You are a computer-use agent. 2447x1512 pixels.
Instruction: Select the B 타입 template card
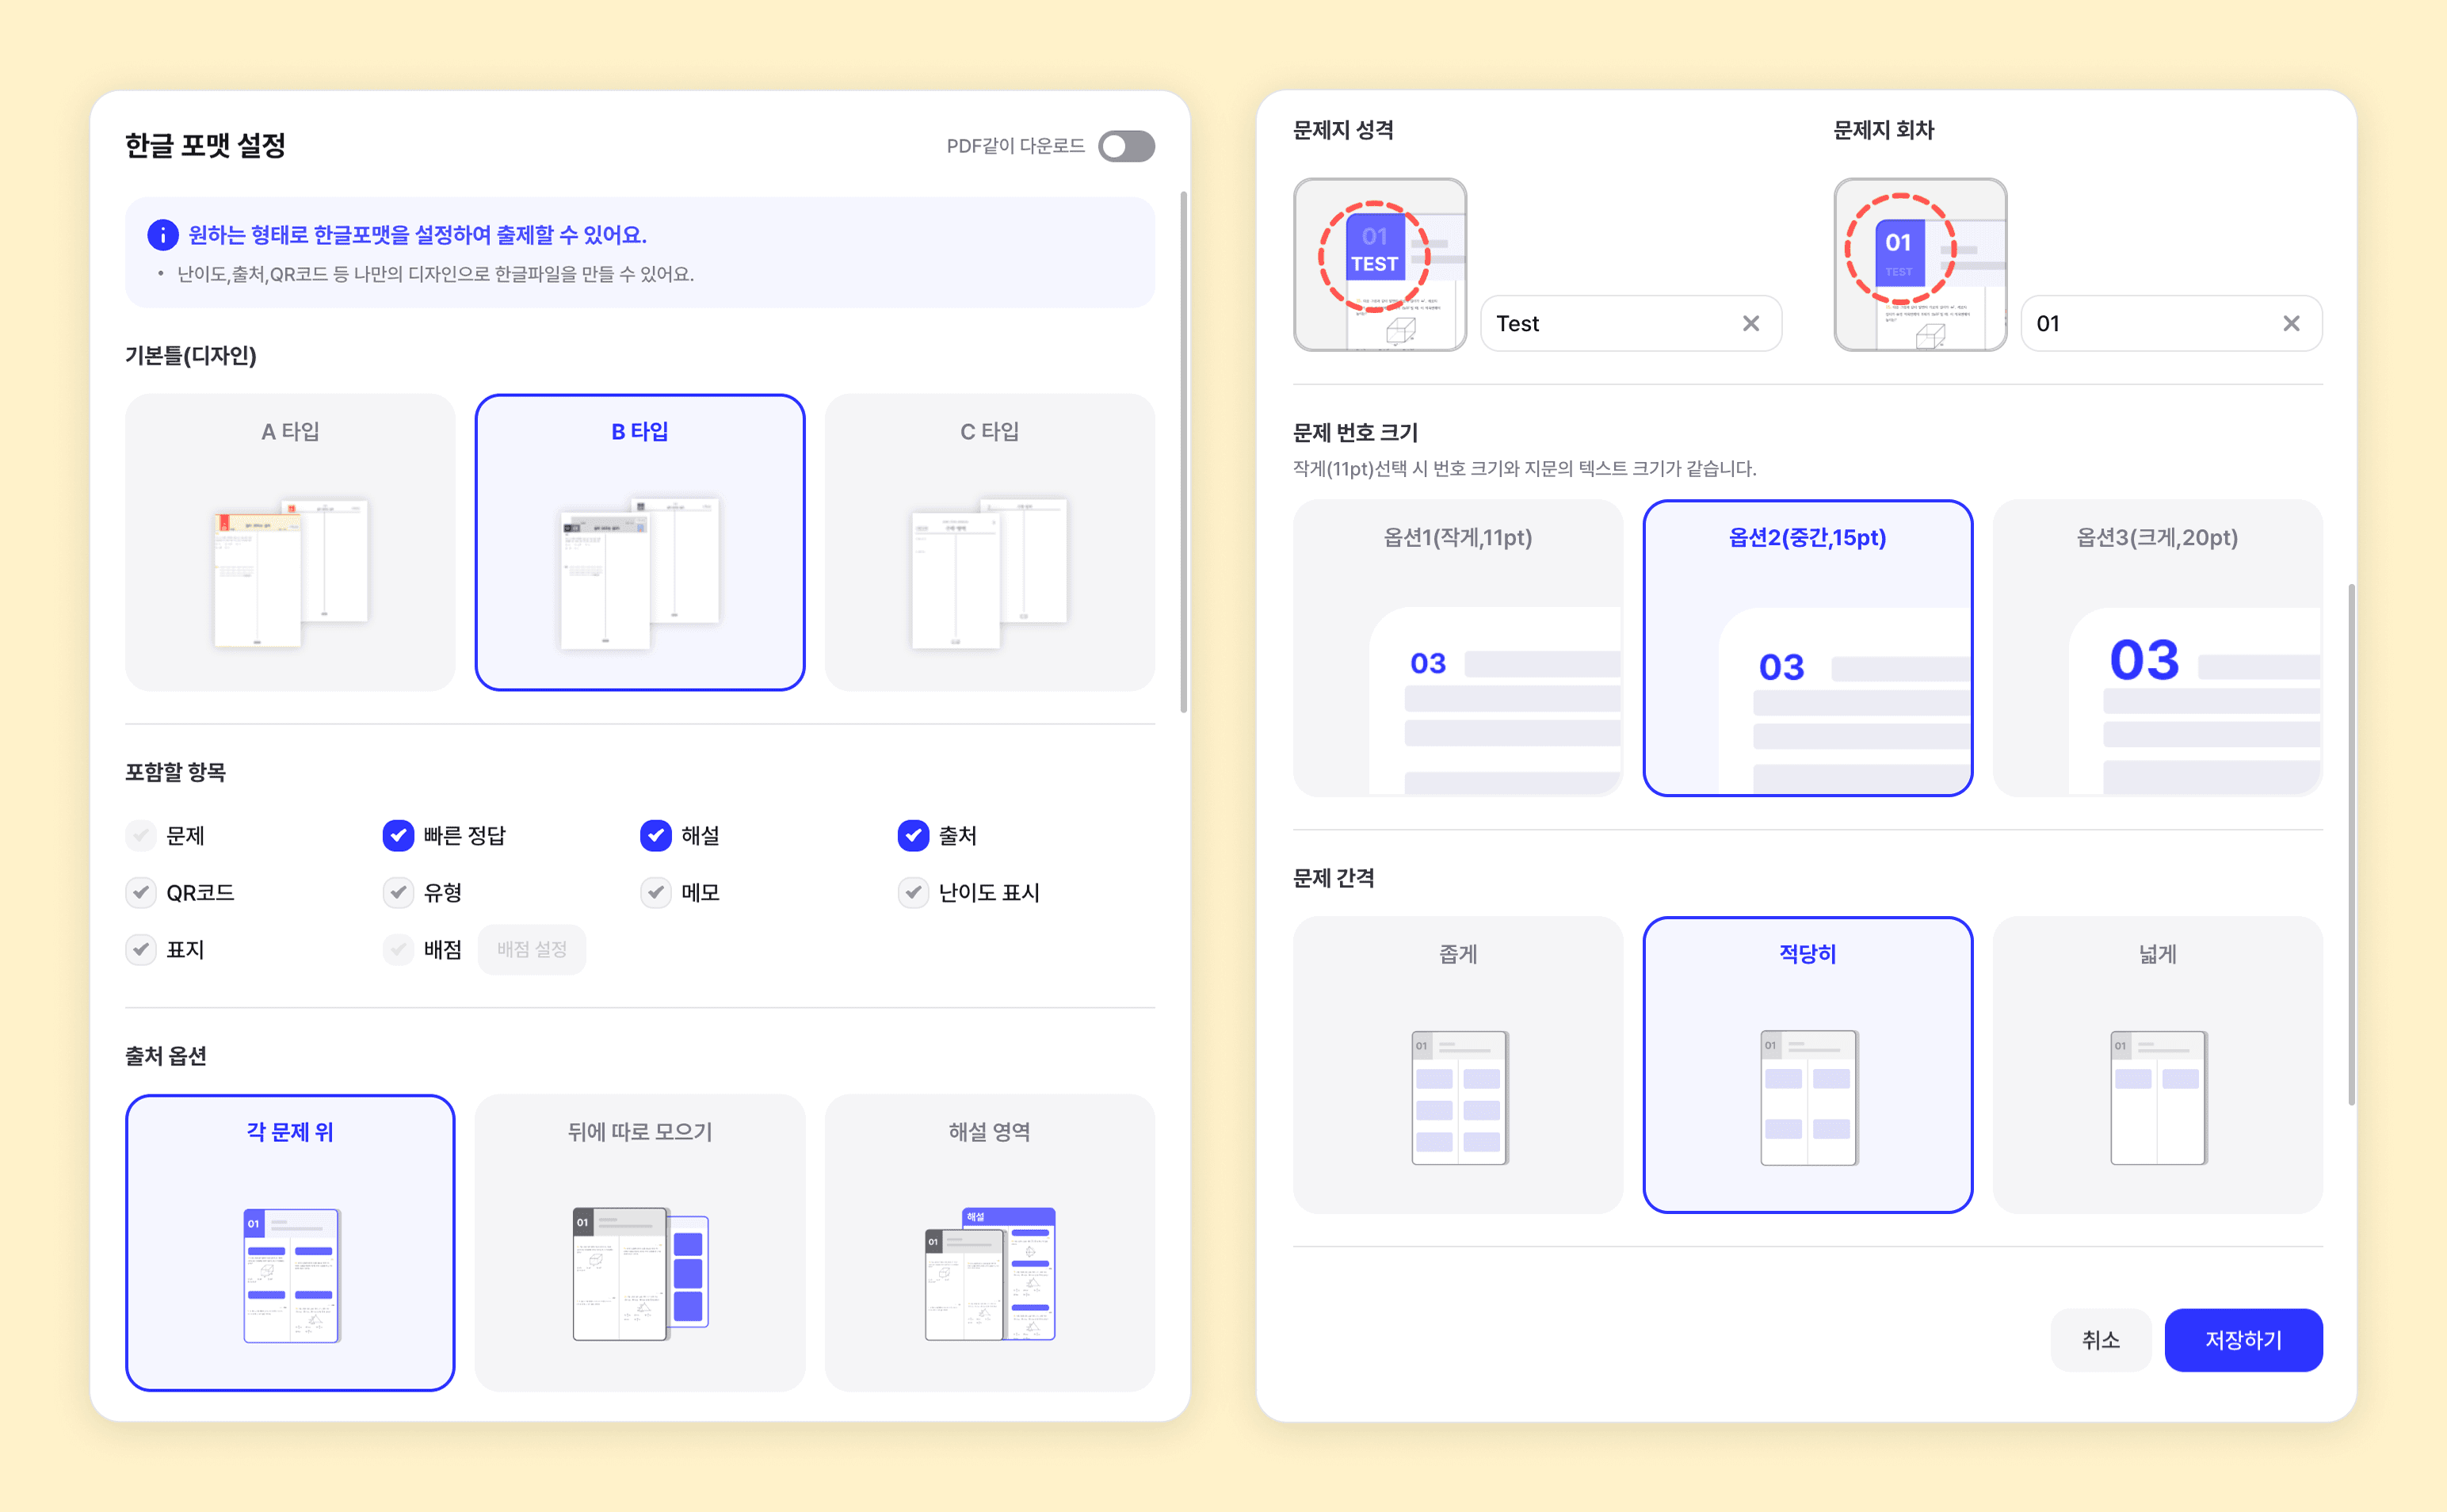point(640,542)
